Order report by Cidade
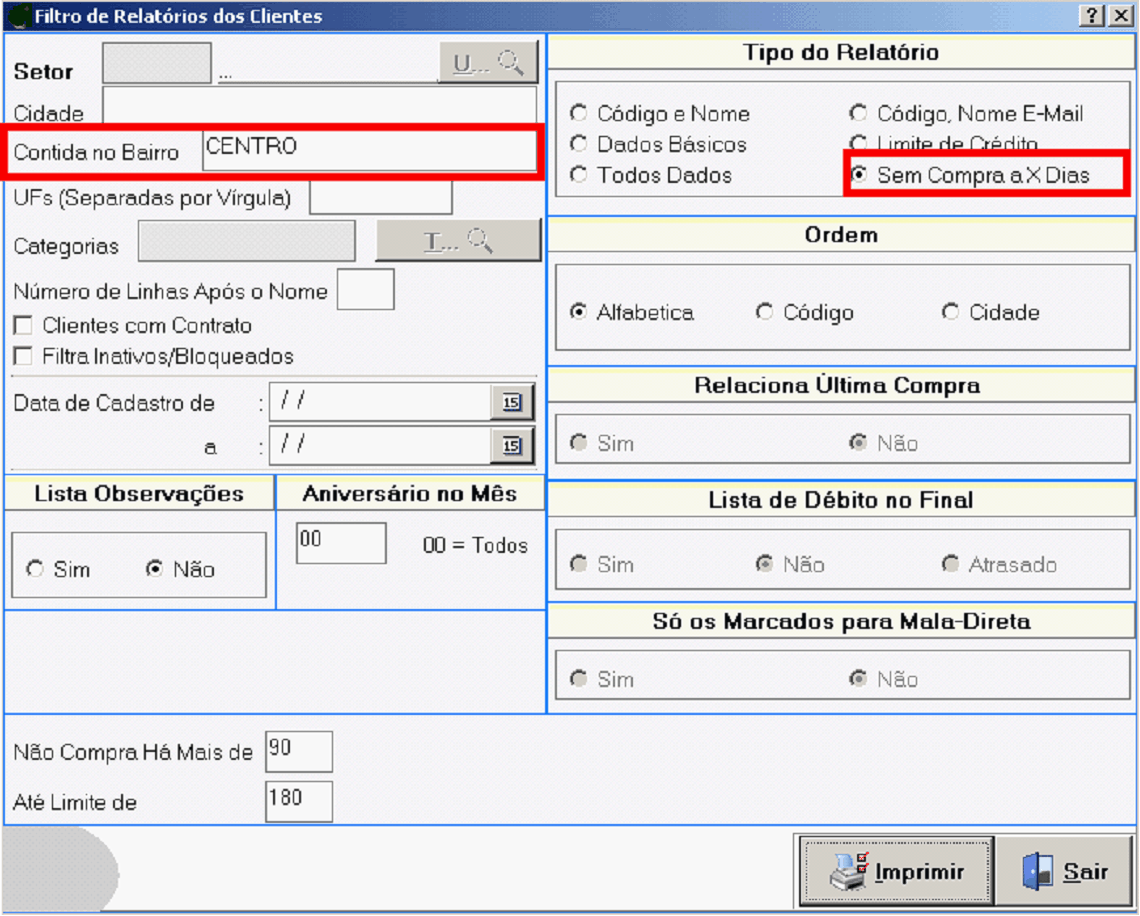Screen dimensions: 1140x916 pyautogui.click(x=951, y=312)
